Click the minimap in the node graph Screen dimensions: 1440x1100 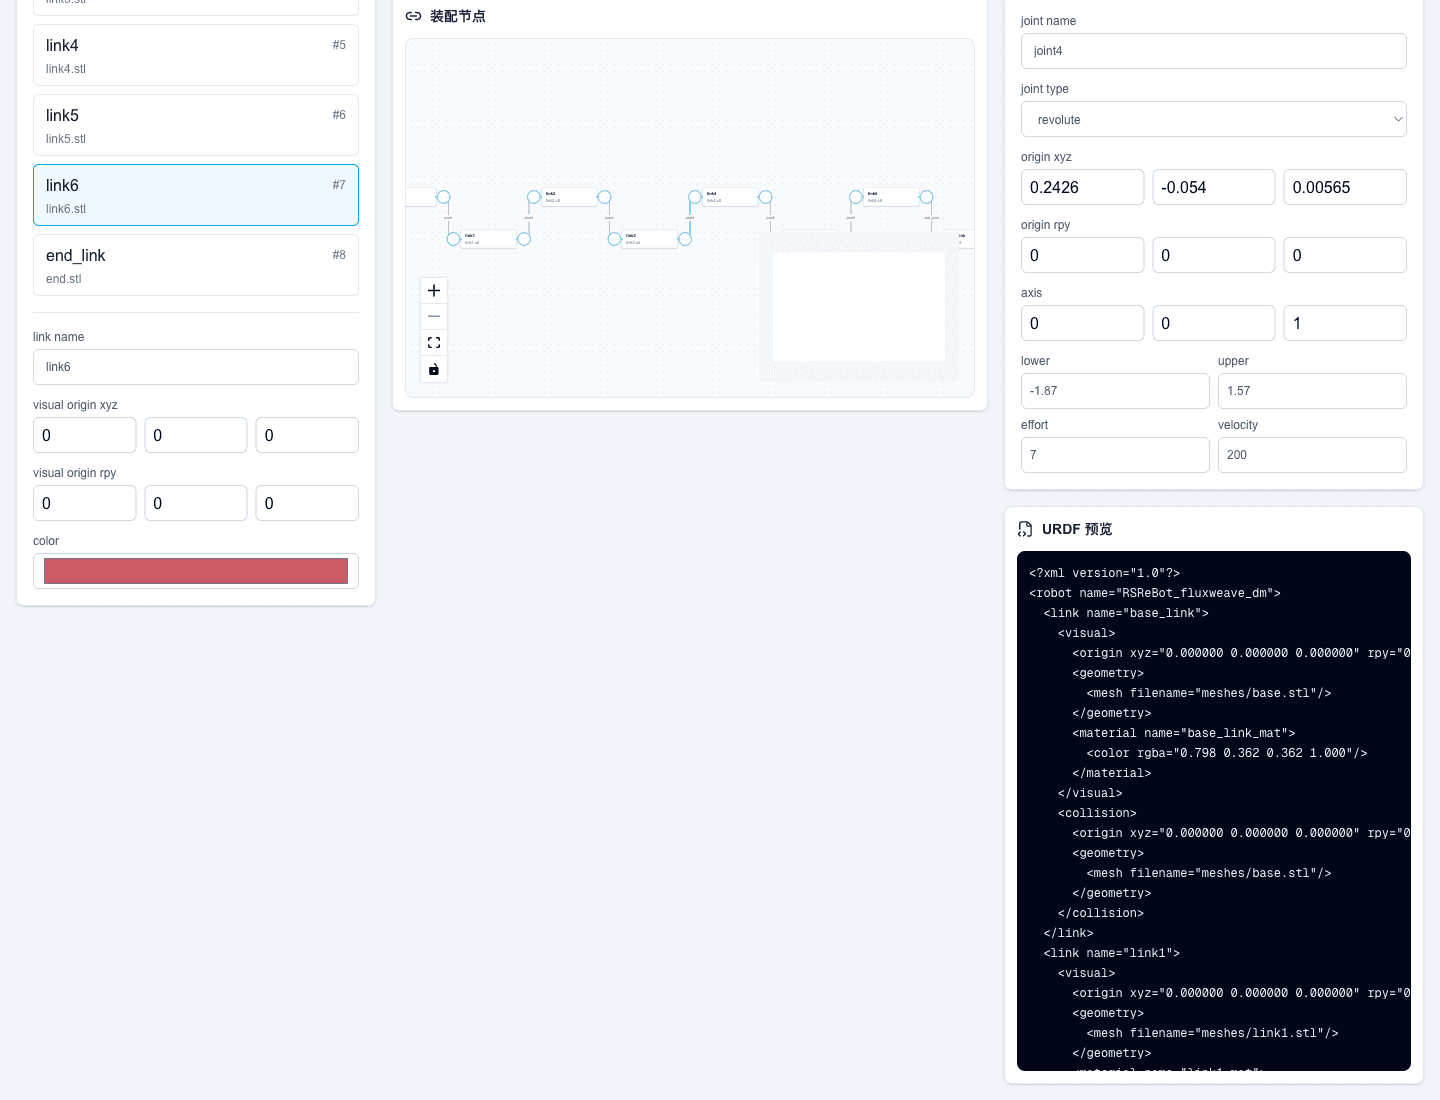[859, 307]
